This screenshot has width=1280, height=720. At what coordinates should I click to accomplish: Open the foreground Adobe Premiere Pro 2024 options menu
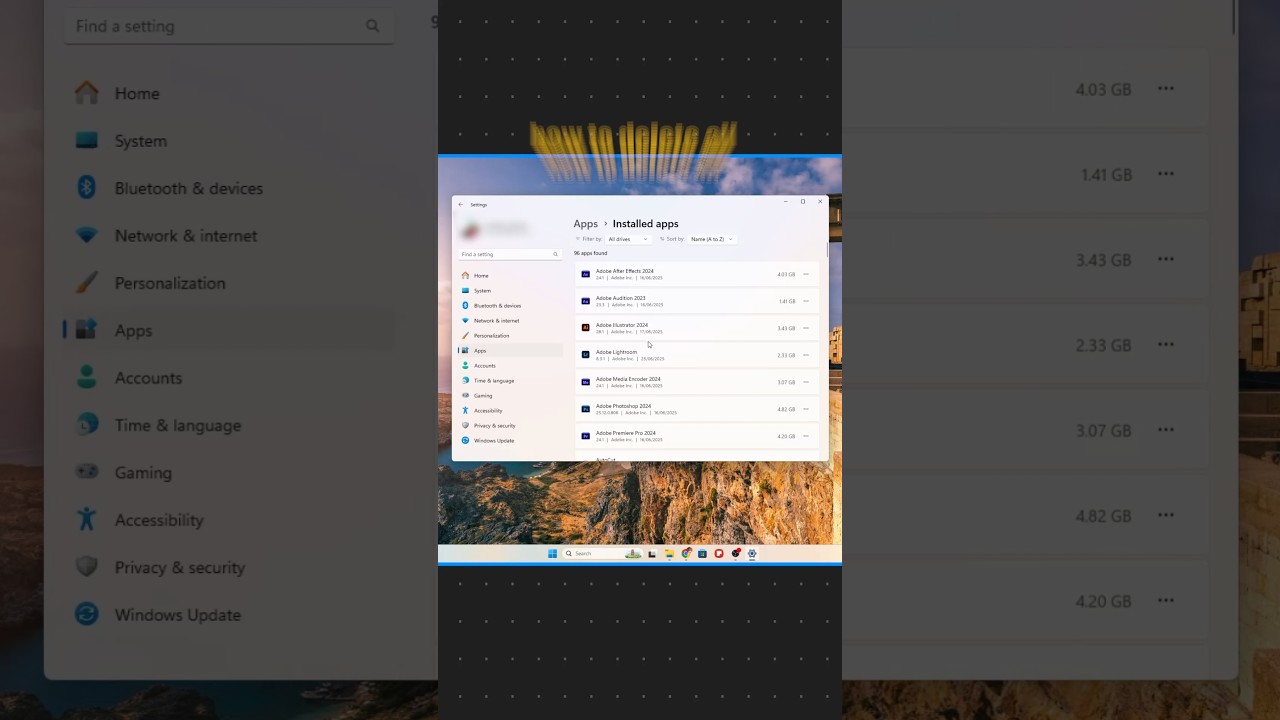(x=806, y=436)
